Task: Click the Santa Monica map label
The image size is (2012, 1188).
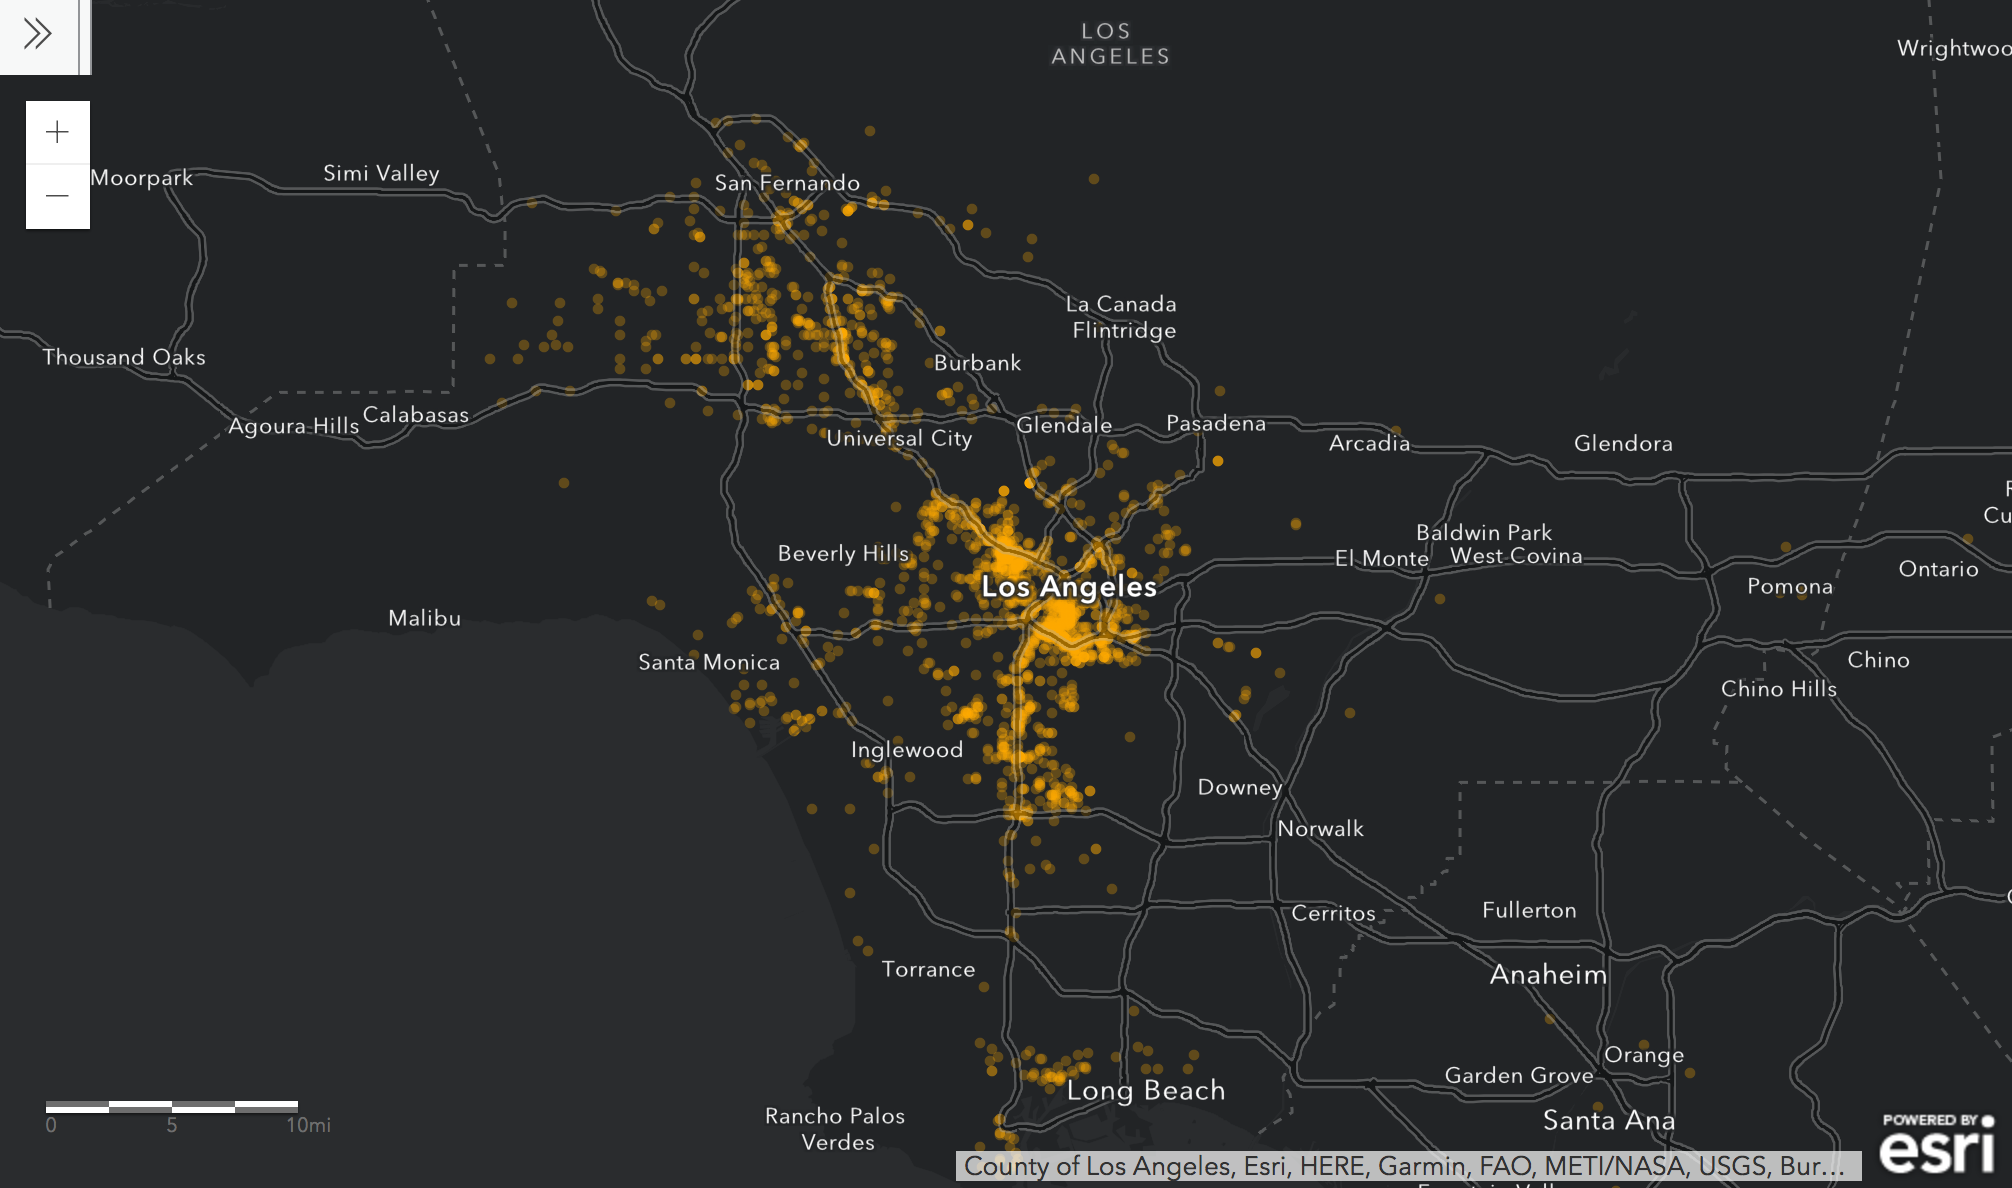Action: [x=709, y=662]
